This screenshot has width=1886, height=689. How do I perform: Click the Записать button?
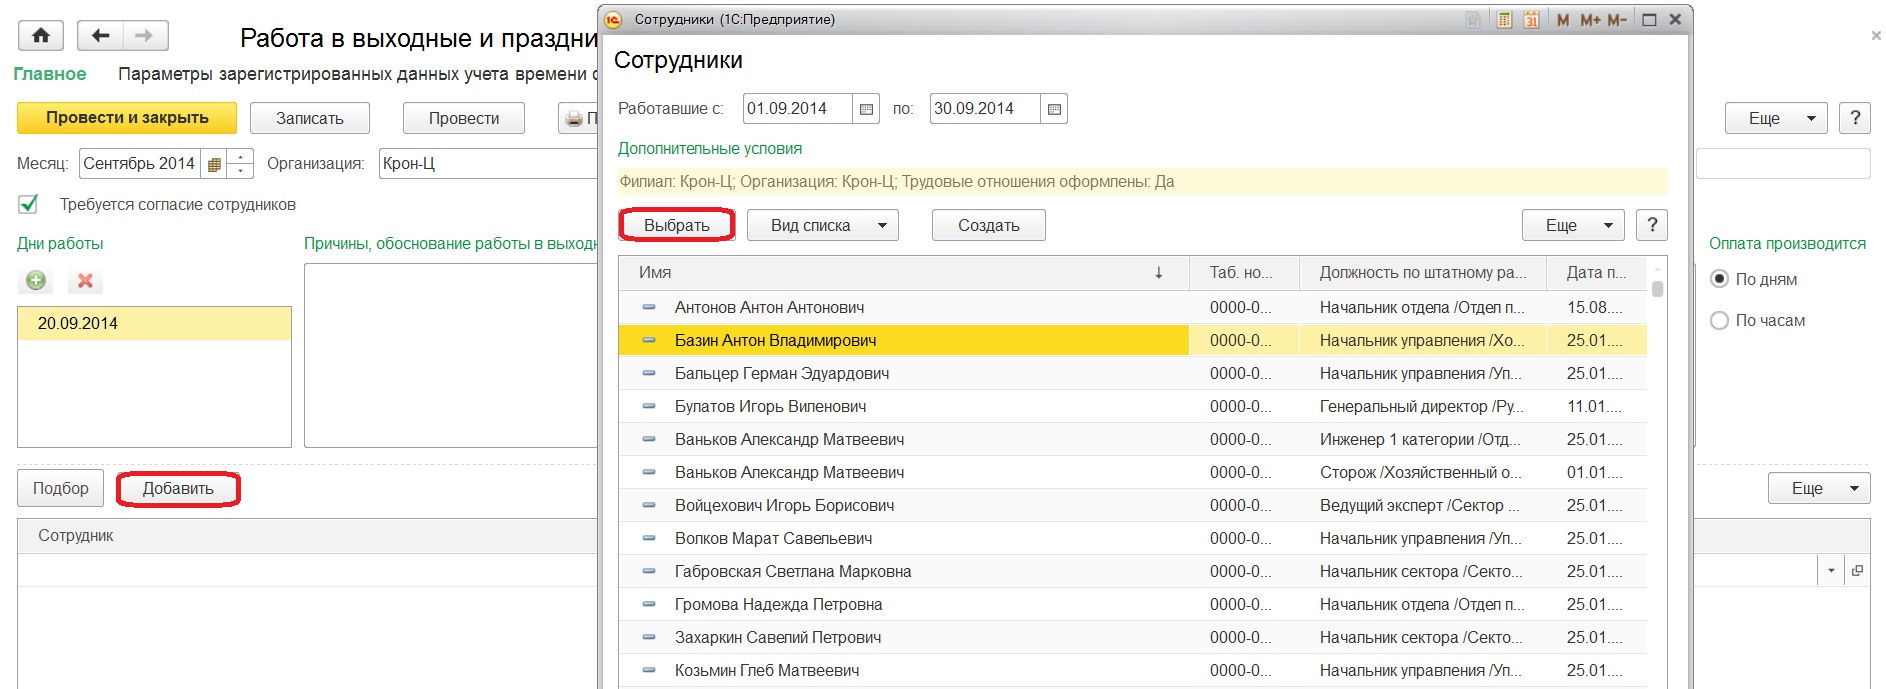310,118
